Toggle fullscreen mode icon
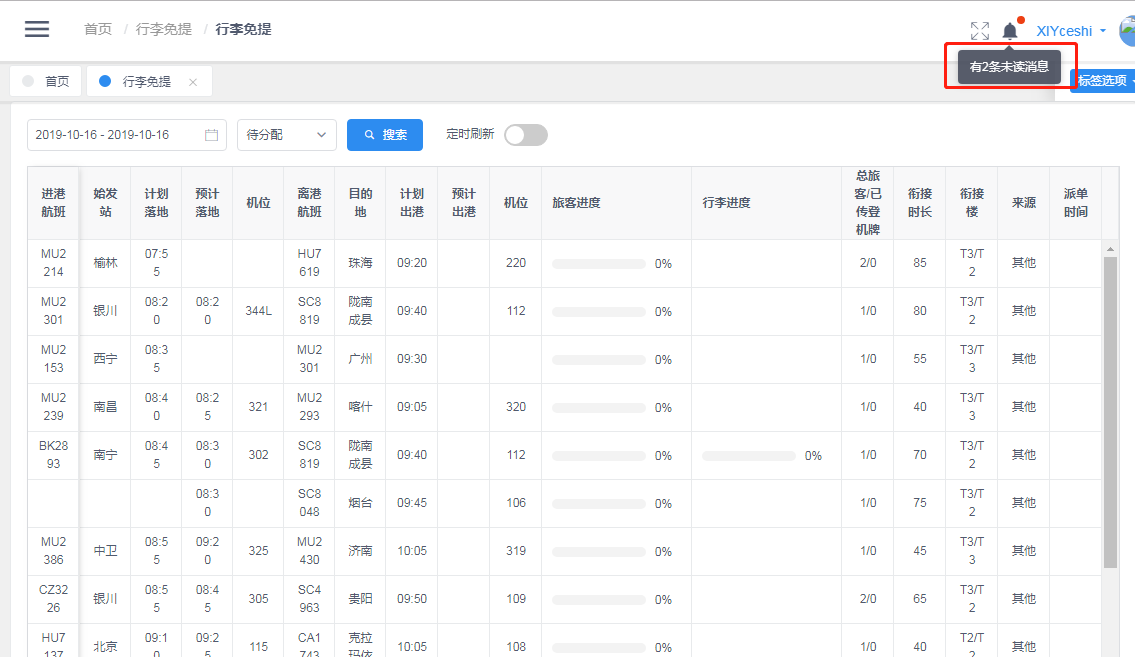Screen dimensions: 1135x657 (x=979, y=30)
